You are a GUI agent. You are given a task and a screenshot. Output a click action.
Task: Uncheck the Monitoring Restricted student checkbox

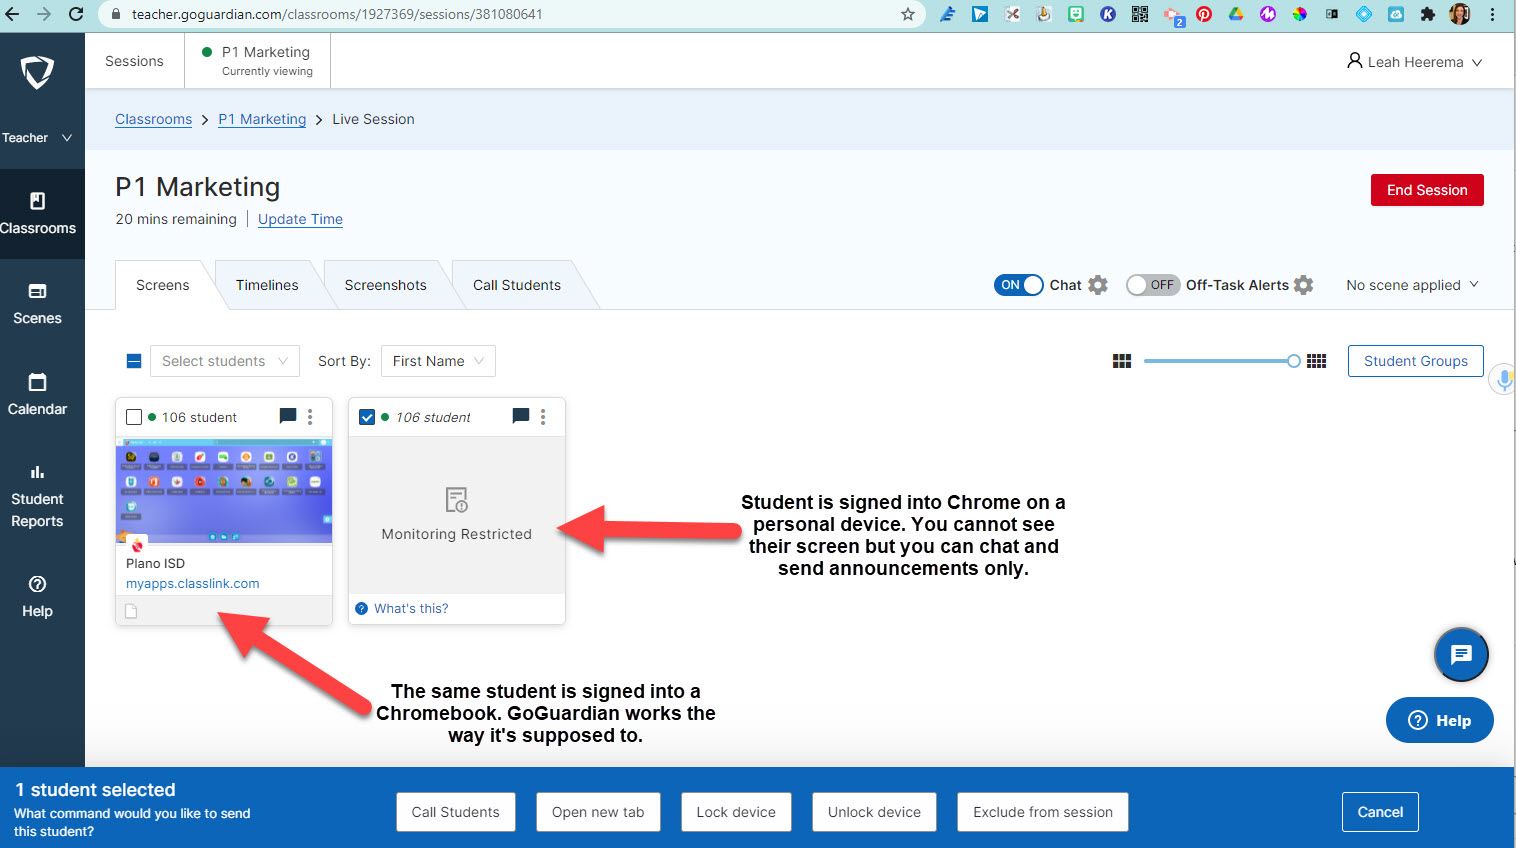click(x=367, y=417)
